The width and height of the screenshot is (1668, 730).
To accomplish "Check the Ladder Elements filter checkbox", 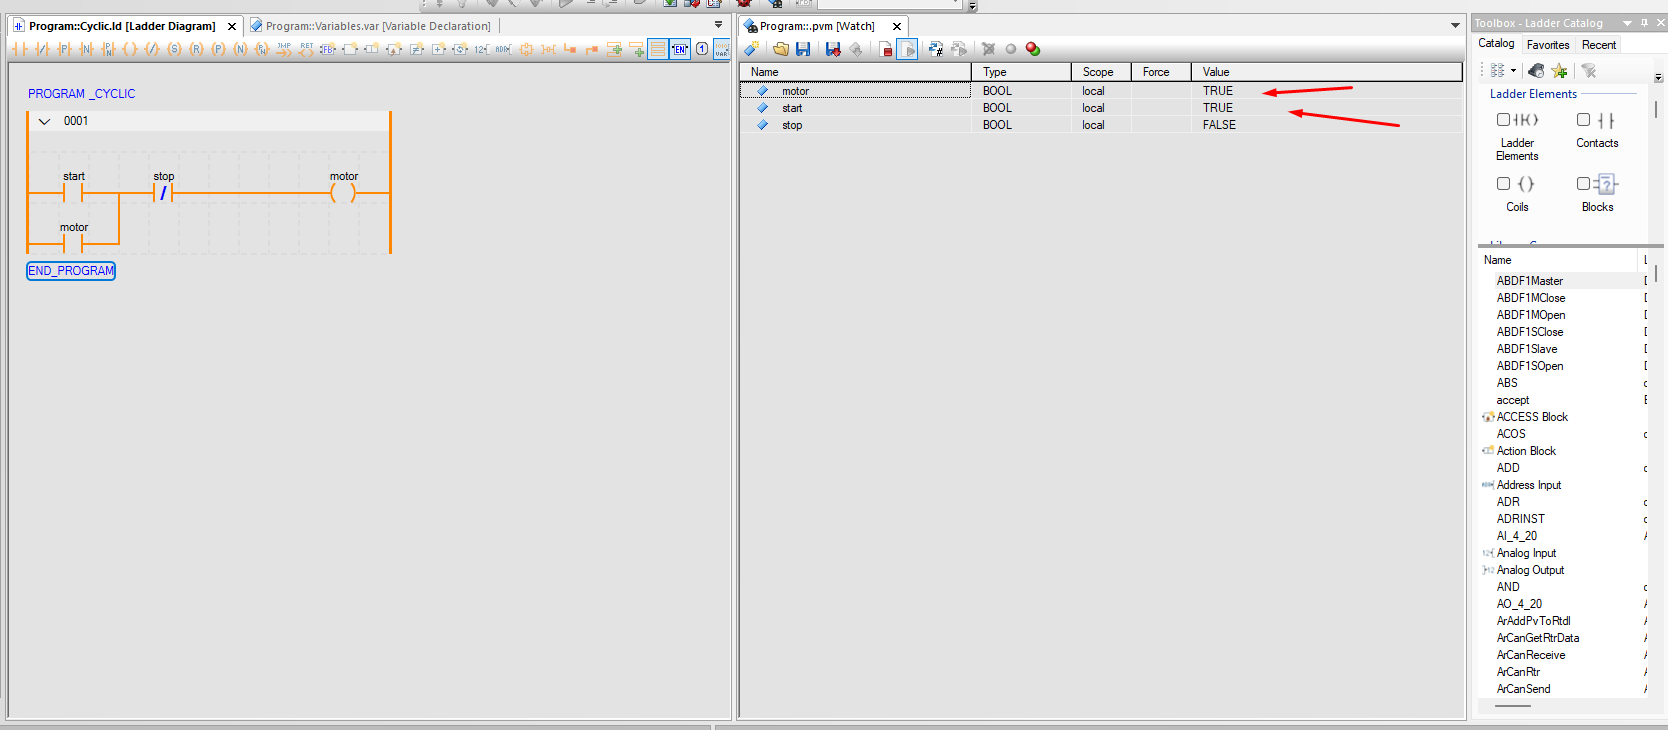I will pyautogui.click(x=1503, y=120).
